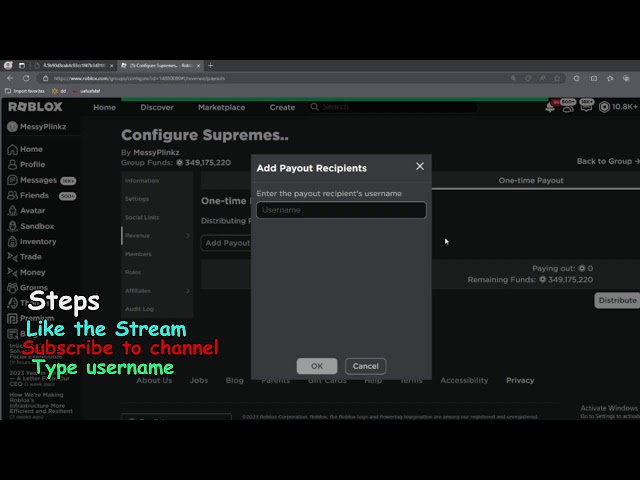Image resolution: width=640 pixels, height=480 pixels.
Task: Click the Robux balance icon 10.8K+
Action: click(604, 107)
